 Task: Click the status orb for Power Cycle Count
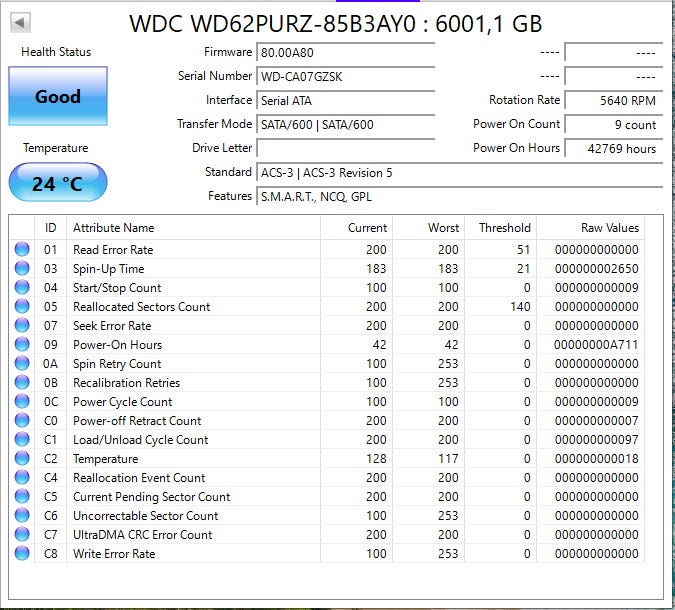(22, 401)
